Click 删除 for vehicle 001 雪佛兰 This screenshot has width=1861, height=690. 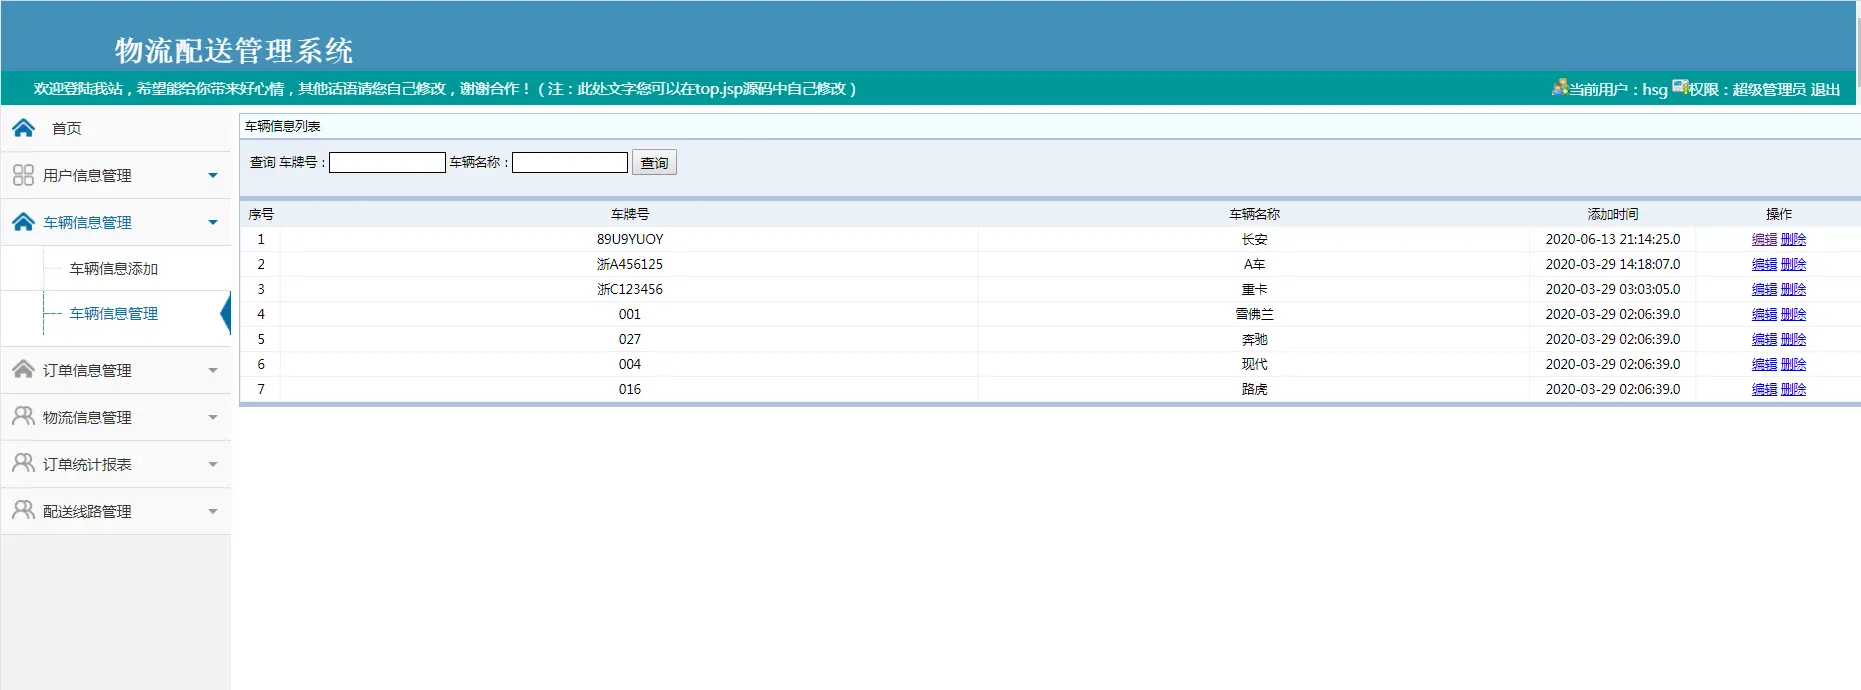tap(1794, 314)
